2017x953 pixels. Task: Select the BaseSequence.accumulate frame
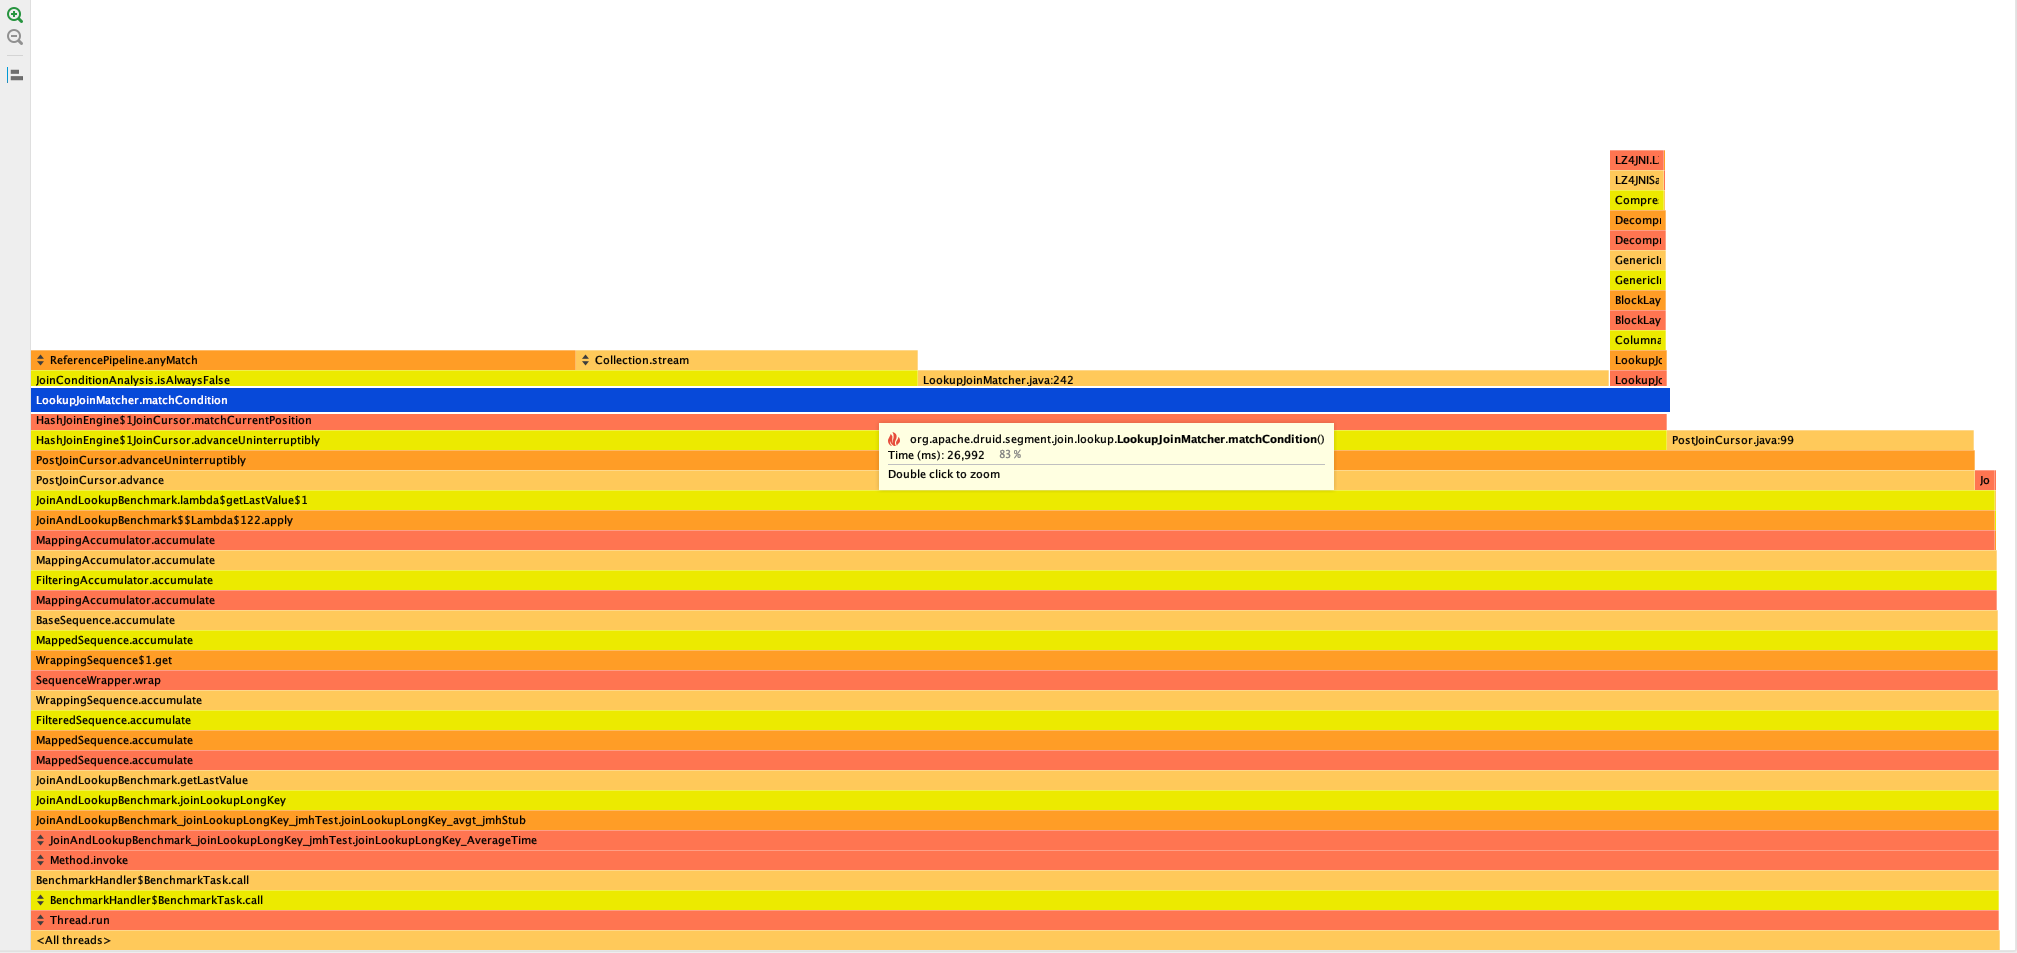coord(1014,620)
